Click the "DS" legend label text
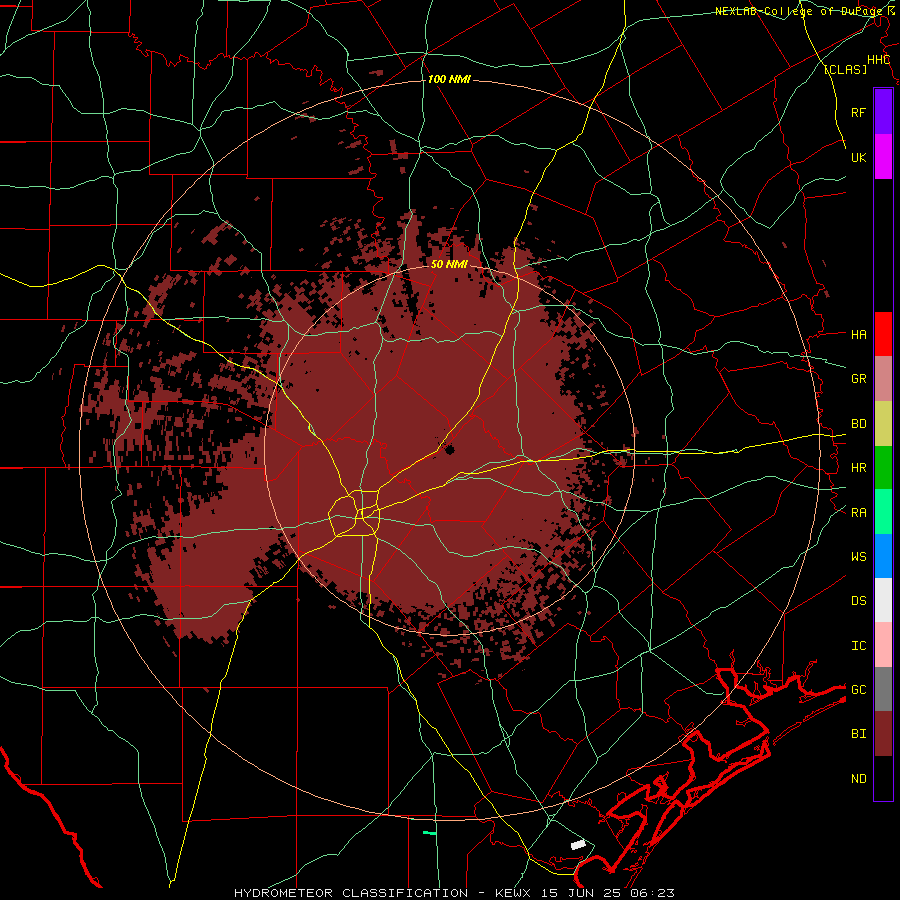900x900 pixels. click(x=858, y=601)
